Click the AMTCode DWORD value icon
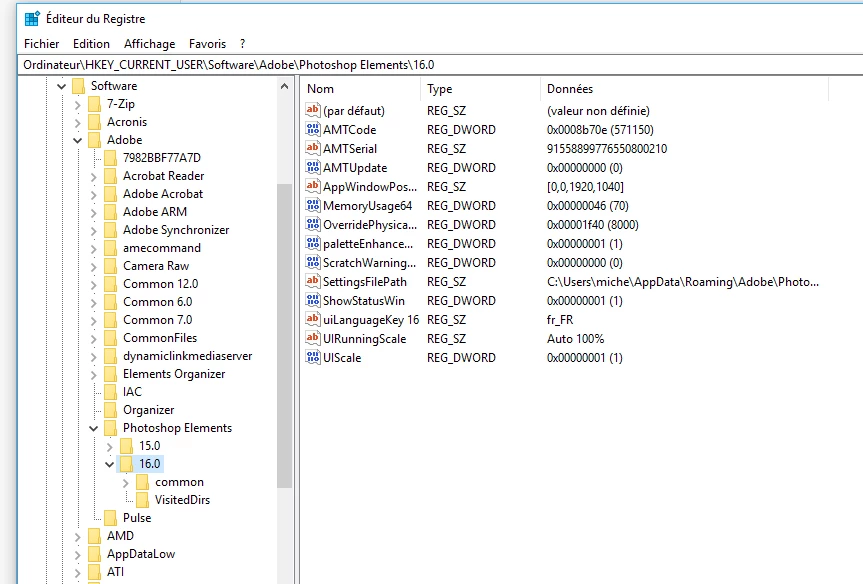Screen dimensions: 863x584 tap(313, 129)
